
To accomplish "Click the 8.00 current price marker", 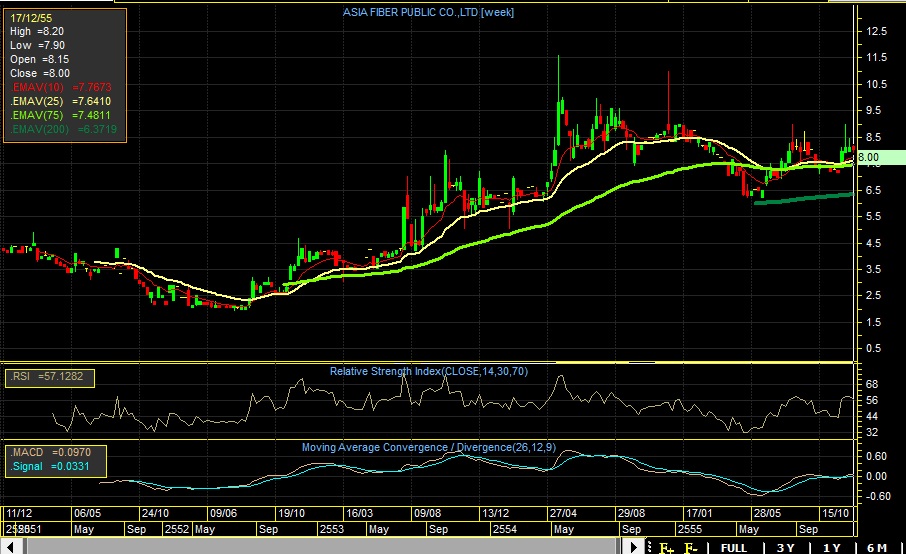I will [x=881, y=157].
